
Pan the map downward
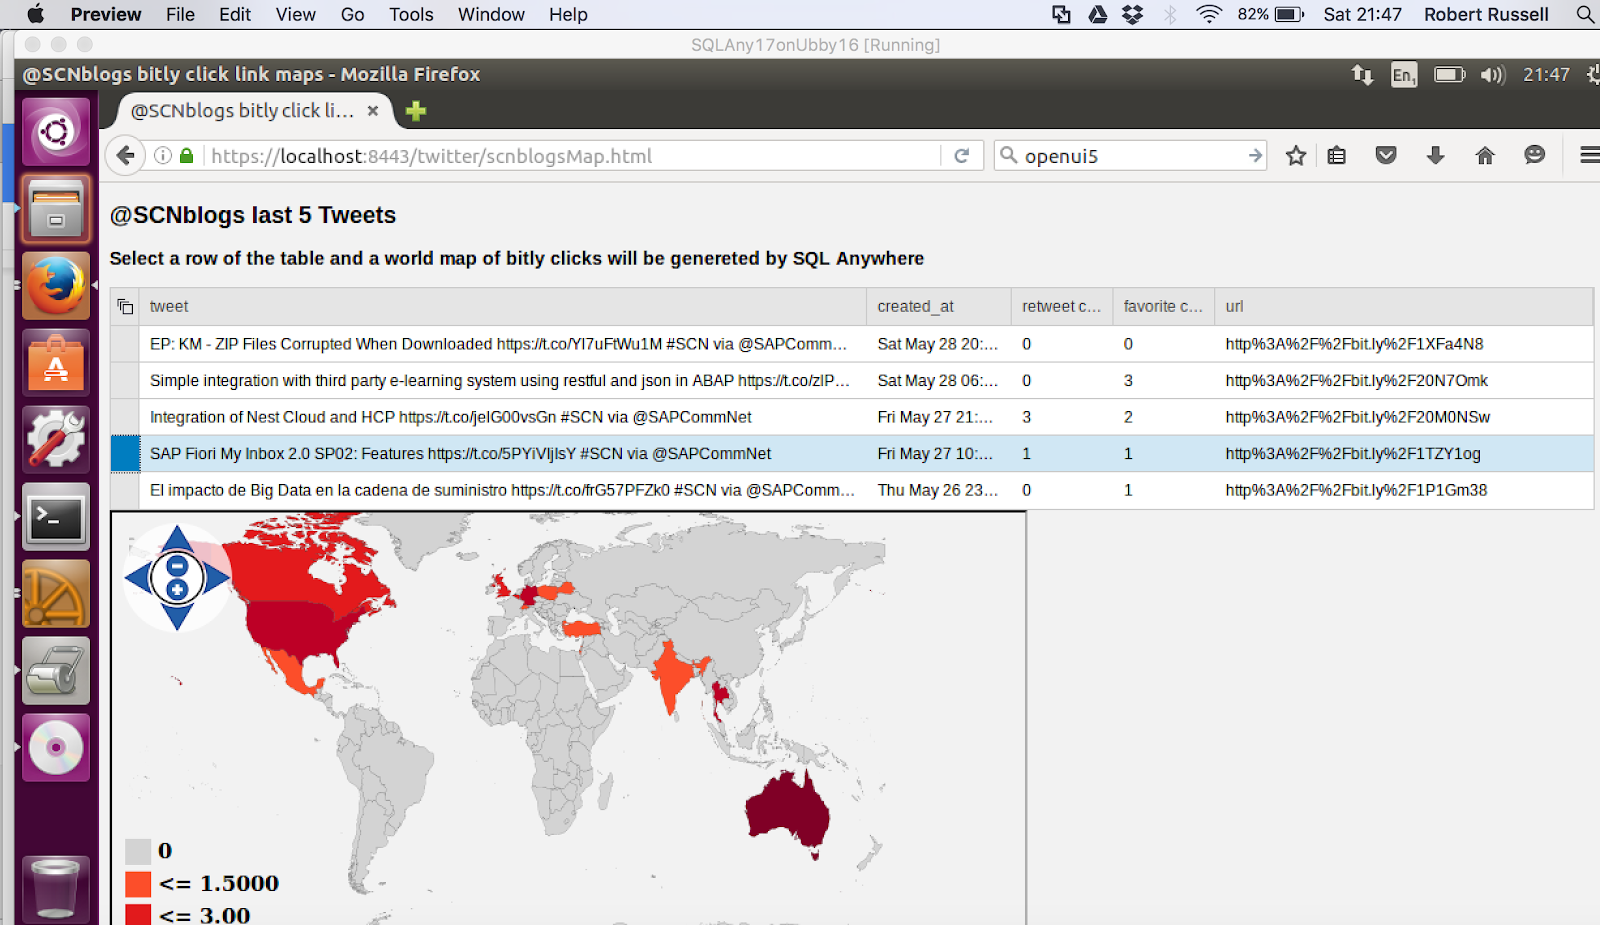(177, 616)
